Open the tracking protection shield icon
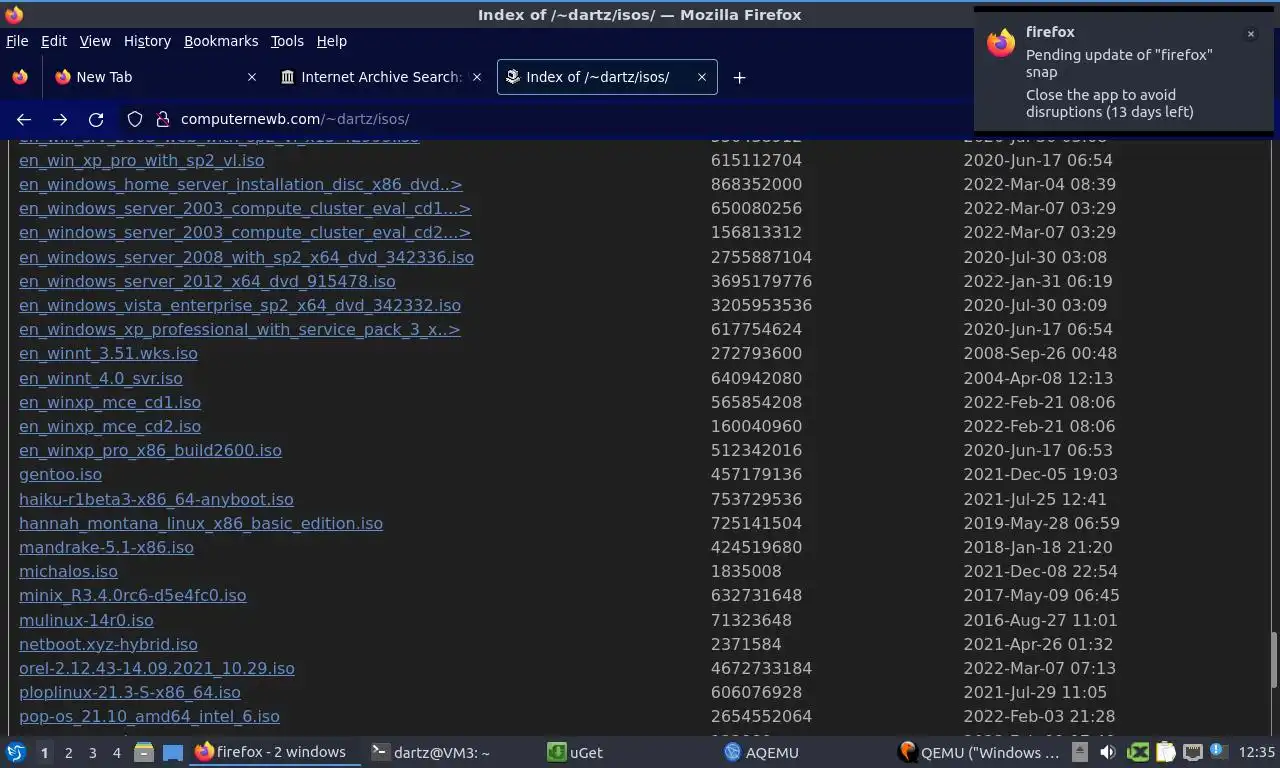Viewport: 1280px width, 768px height. click(x=135, y=119)
